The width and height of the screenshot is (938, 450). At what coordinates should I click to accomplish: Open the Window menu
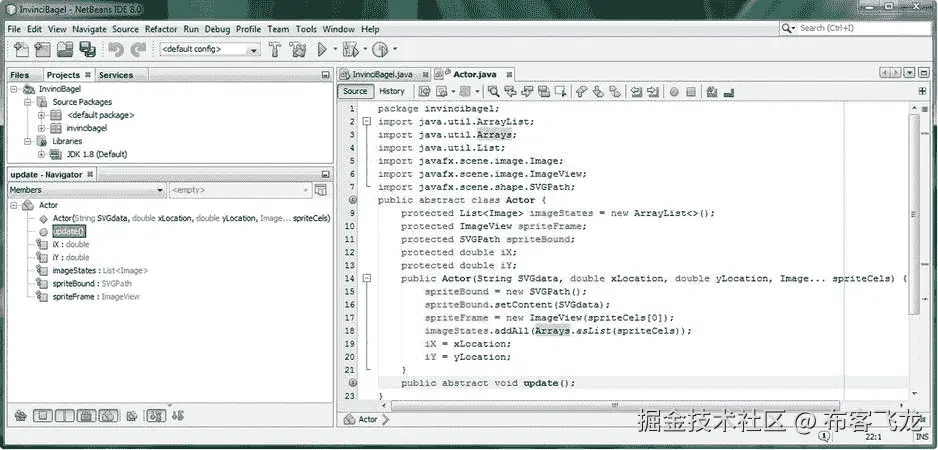[x=339, y=29]
